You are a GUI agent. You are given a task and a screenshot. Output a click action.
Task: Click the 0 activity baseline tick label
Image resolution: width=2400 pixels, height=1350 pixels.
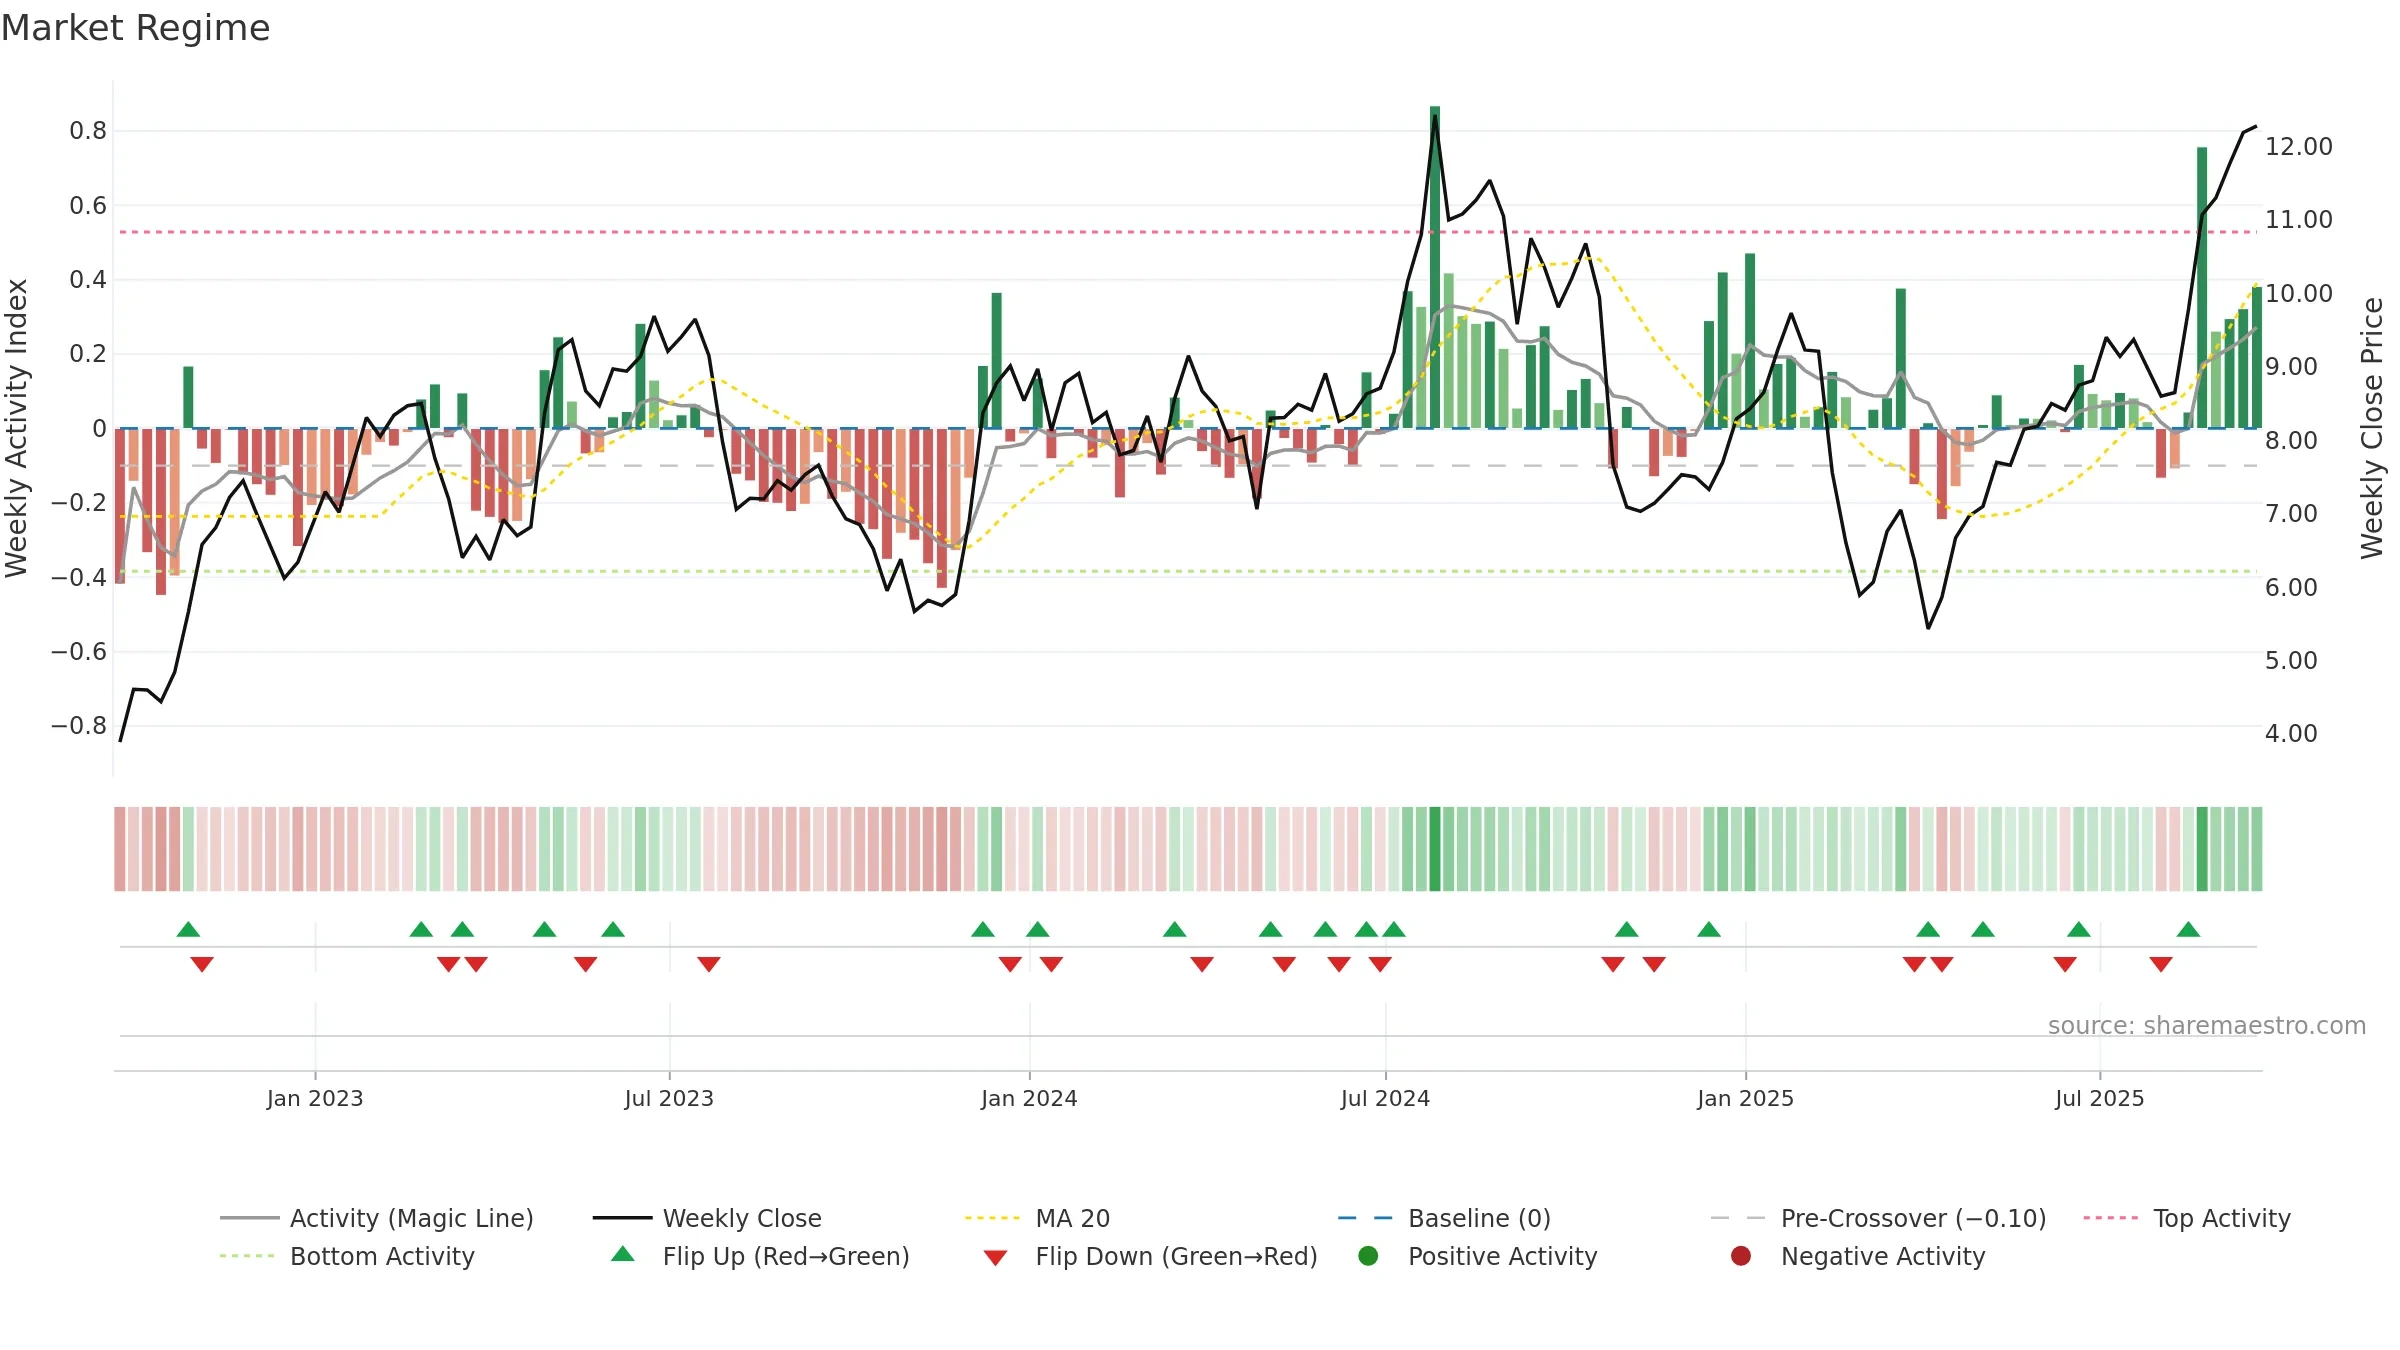pos(99,428)
